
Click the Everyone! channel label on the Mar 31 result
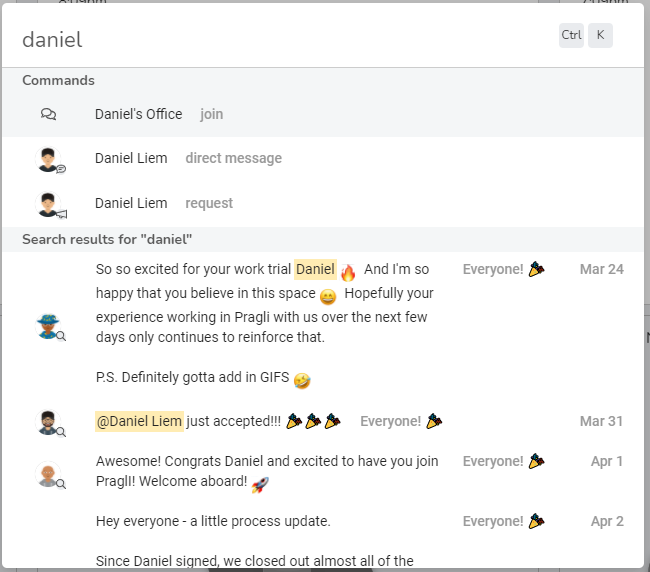click(390, 421)
